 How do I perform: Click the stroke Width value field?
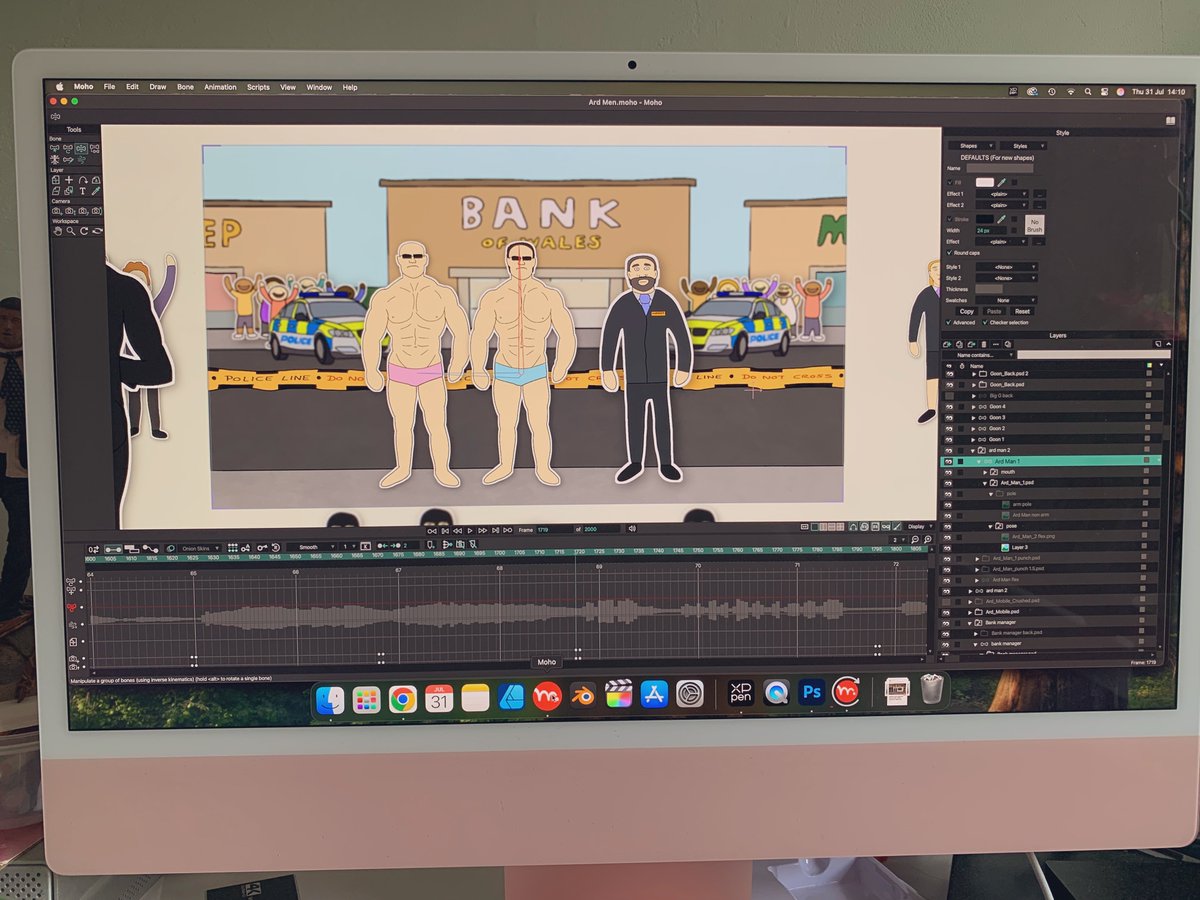coord(991,230)
